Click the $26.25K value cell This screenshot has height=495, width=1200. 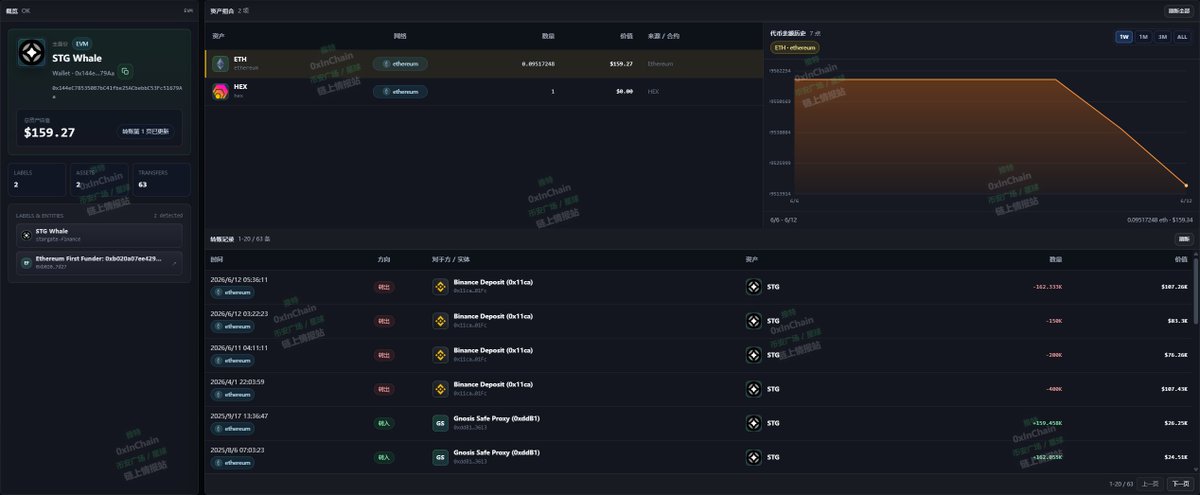[x=1176, y=423]
